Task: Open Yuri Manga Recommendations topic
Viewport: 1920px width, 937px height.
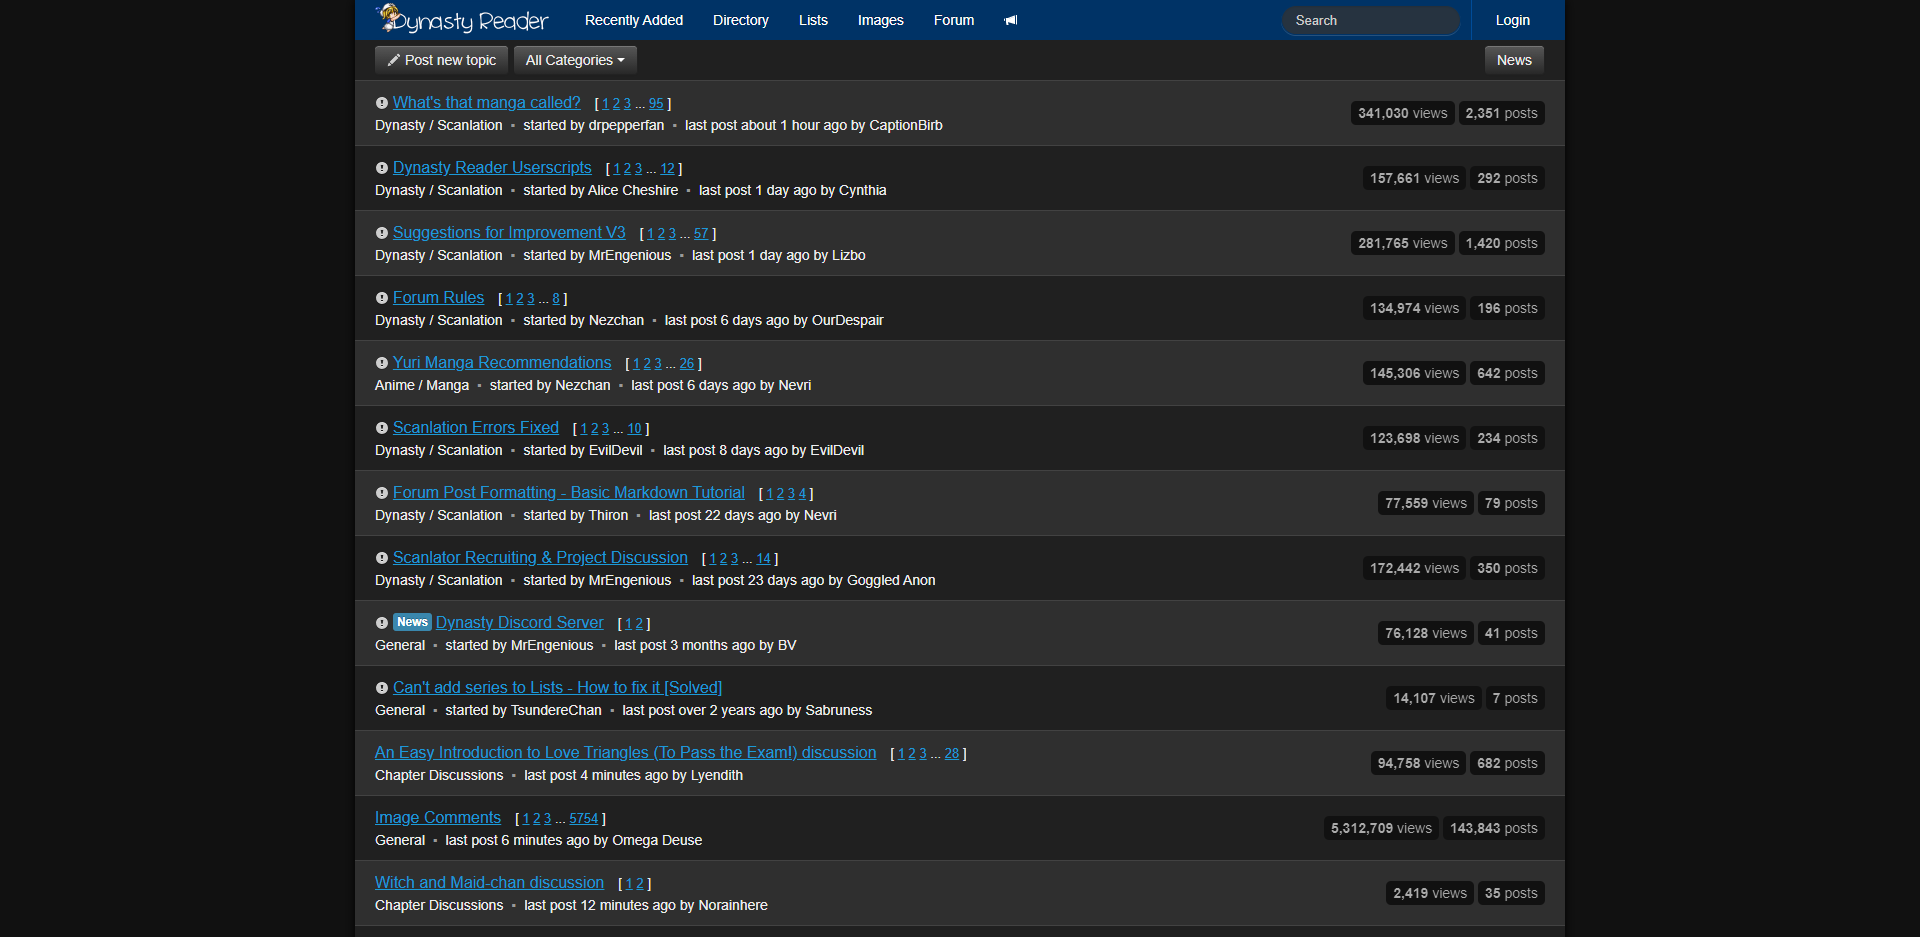Action: pos(502,362)
